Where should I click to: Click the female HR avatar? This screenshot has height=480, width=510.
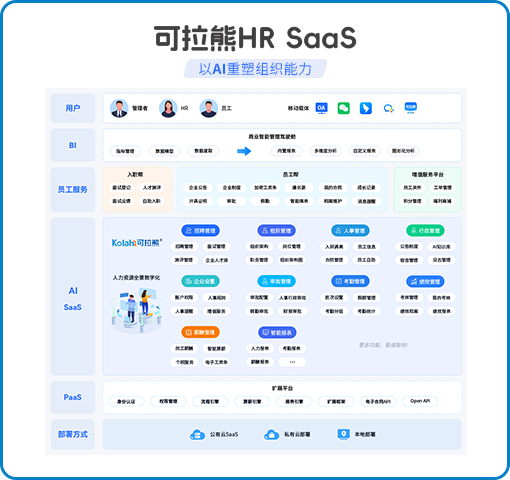tap(168, 108)
